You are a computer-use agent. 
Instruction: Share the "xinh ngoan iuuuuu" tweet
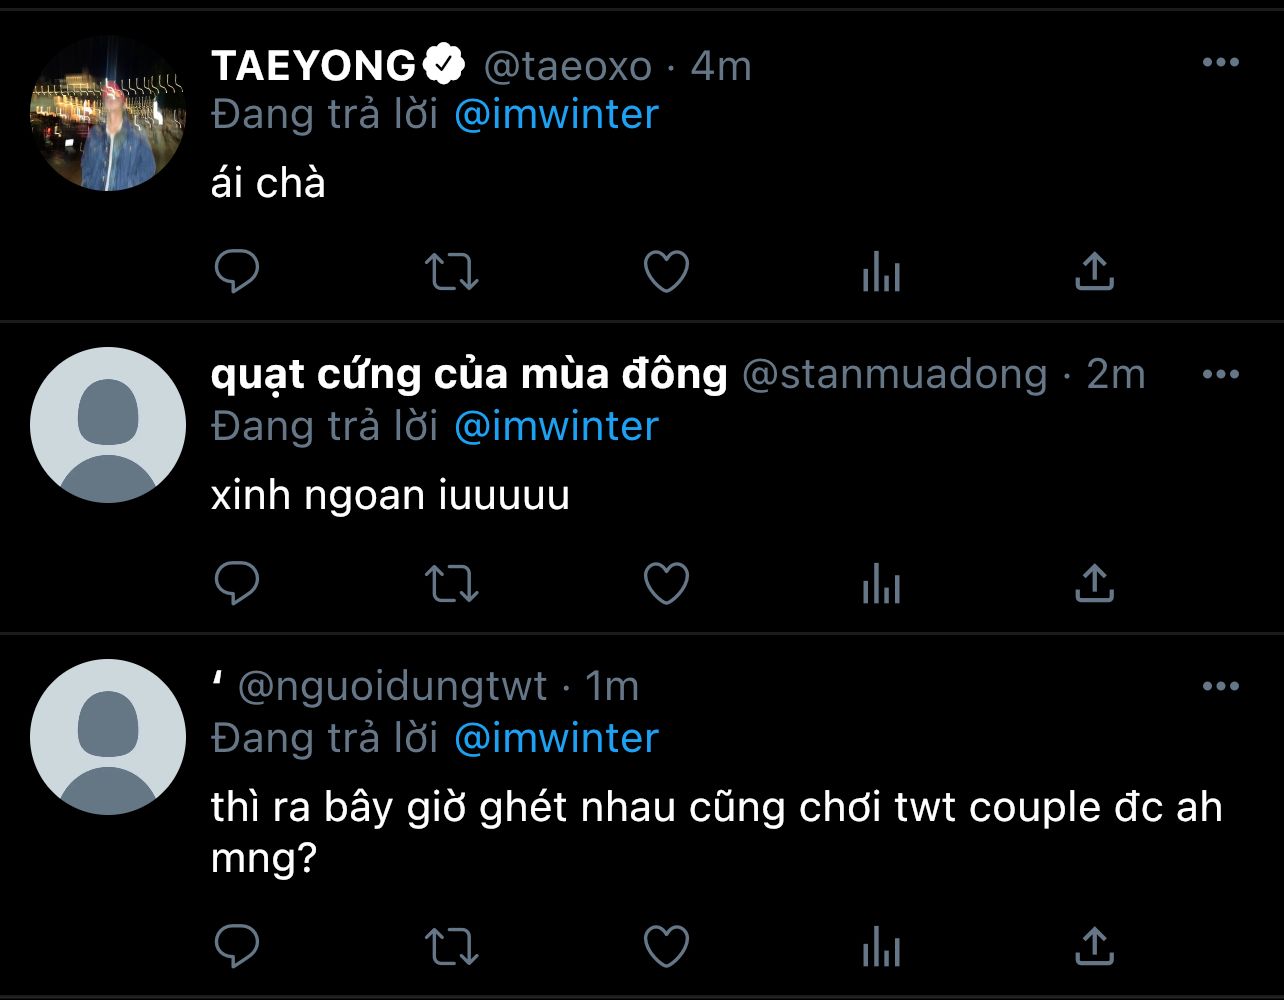pos(1094,583)
